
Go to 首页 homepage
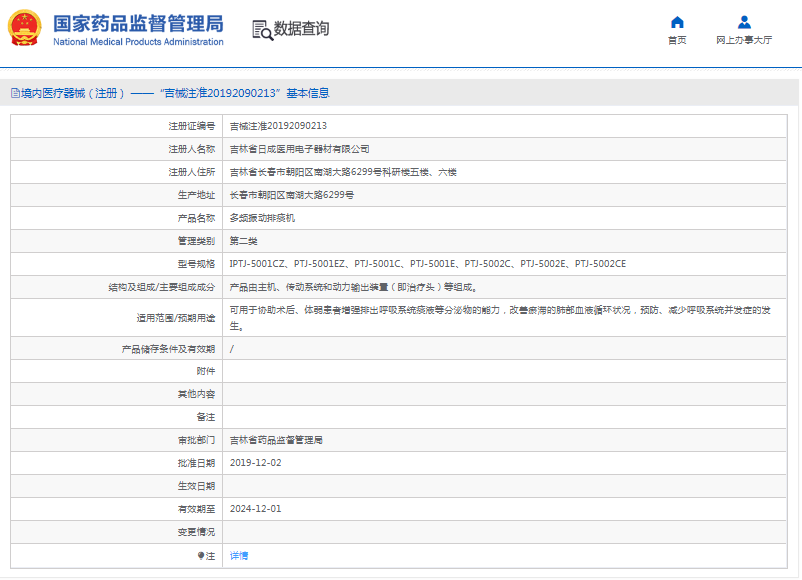679,40
